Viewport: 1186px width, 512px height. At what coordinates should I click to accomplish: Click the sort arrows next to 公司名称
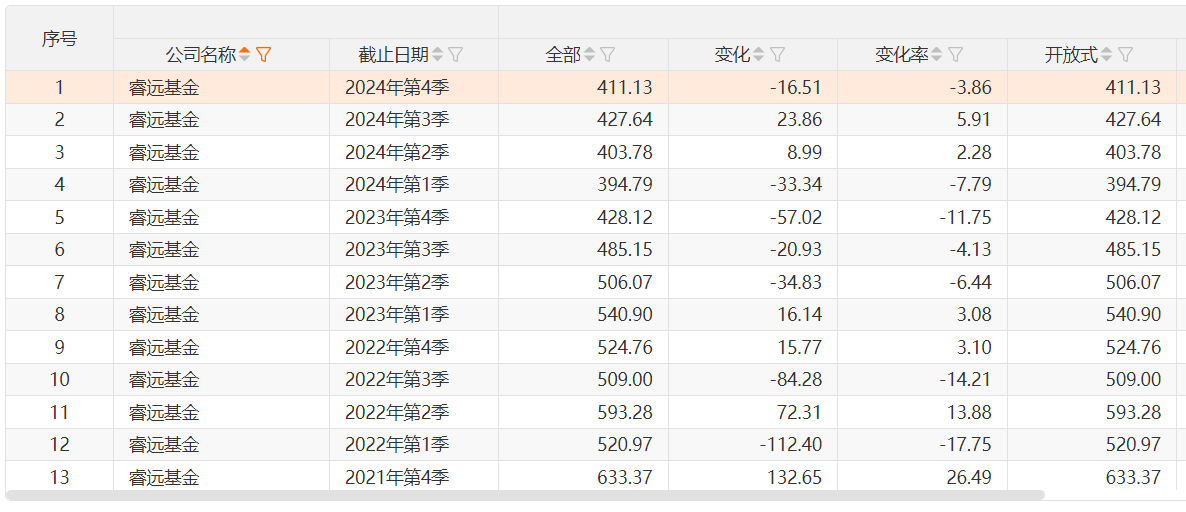pyautogui.click(x=245, y=55)
